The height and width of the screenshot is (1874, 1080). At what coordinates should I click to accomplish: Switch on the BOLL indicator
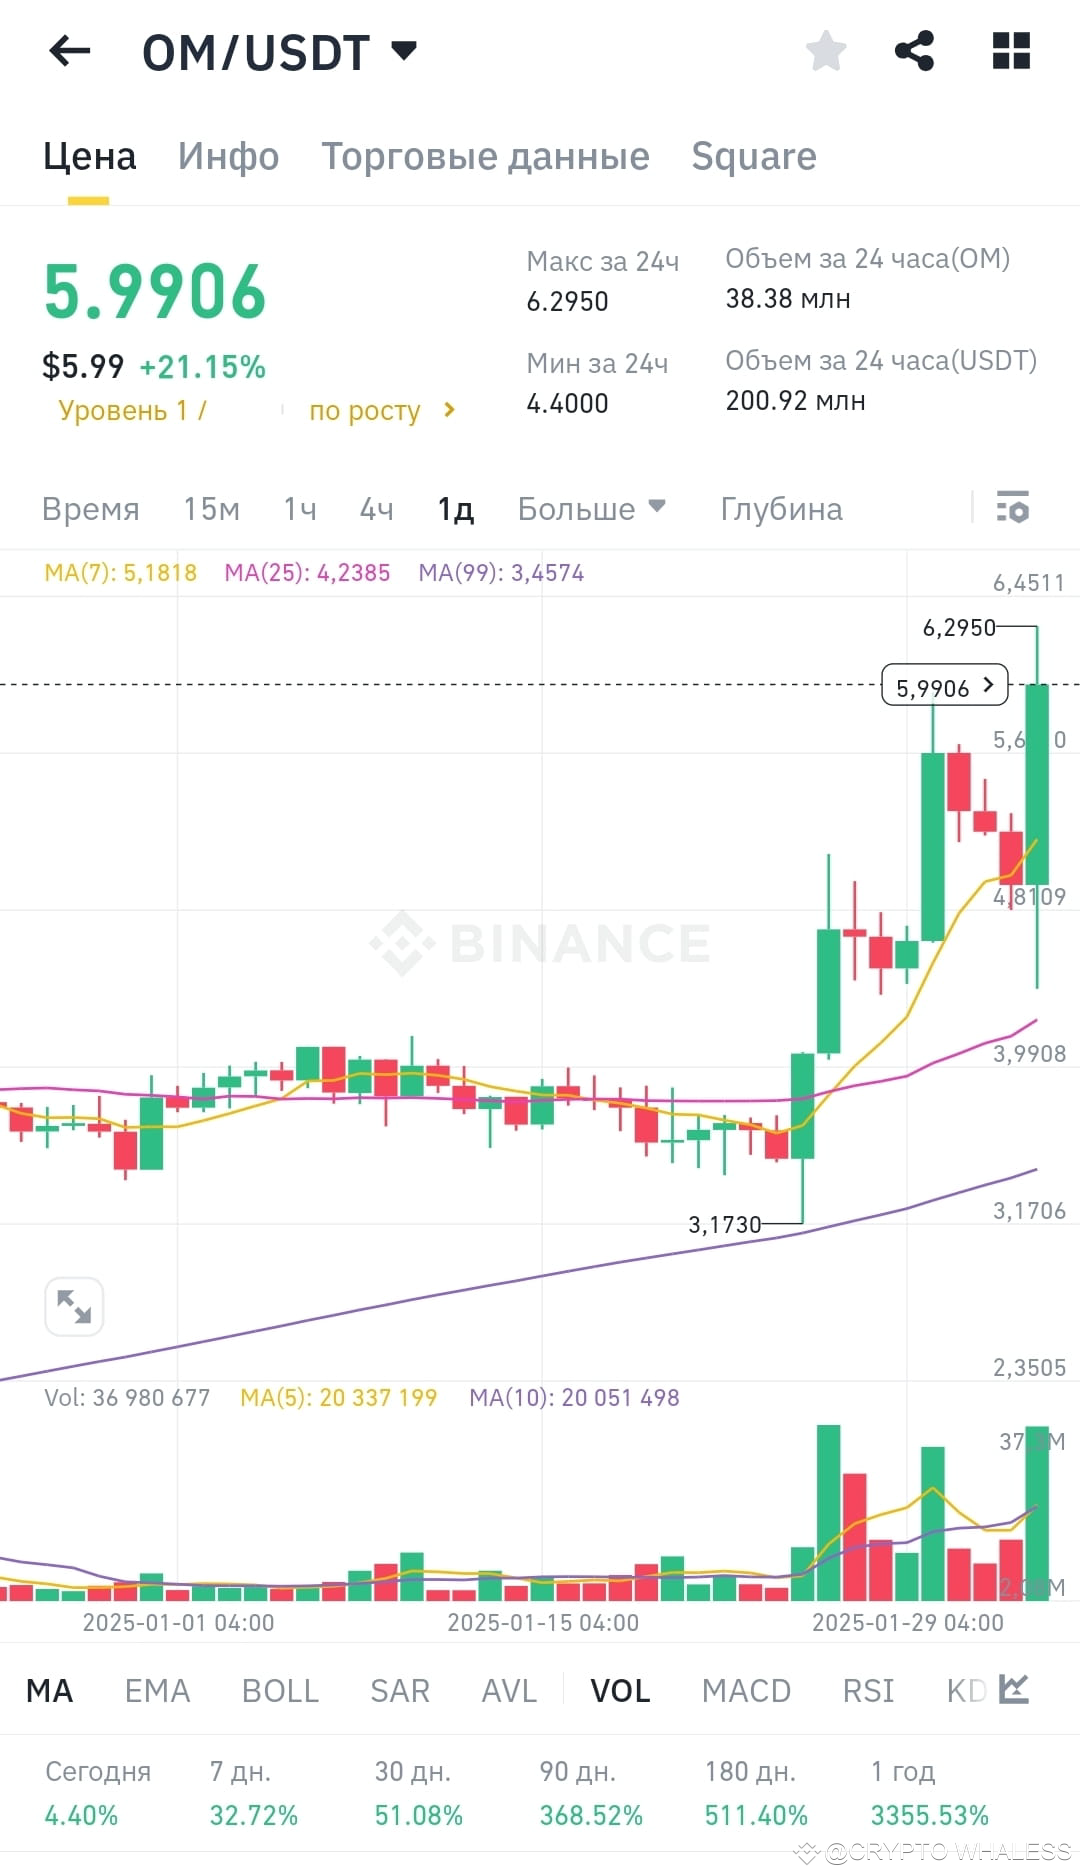click(x=280, y=1690)
